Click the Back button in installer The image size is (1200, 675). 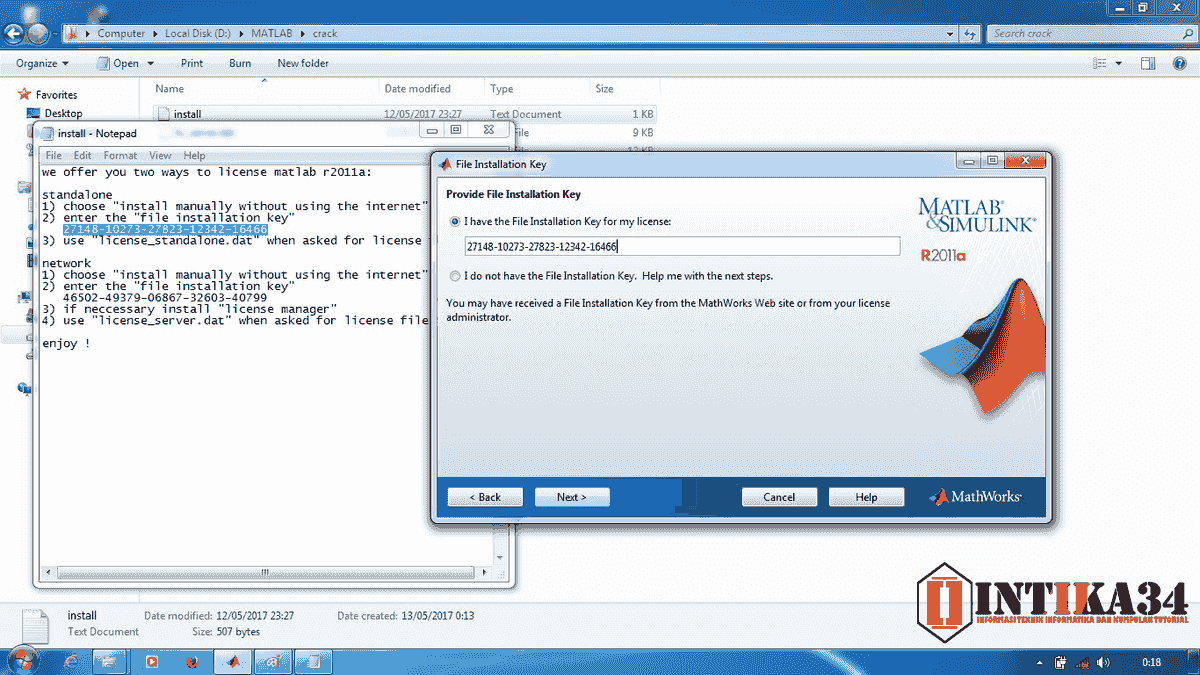click(x=484, y=497)
